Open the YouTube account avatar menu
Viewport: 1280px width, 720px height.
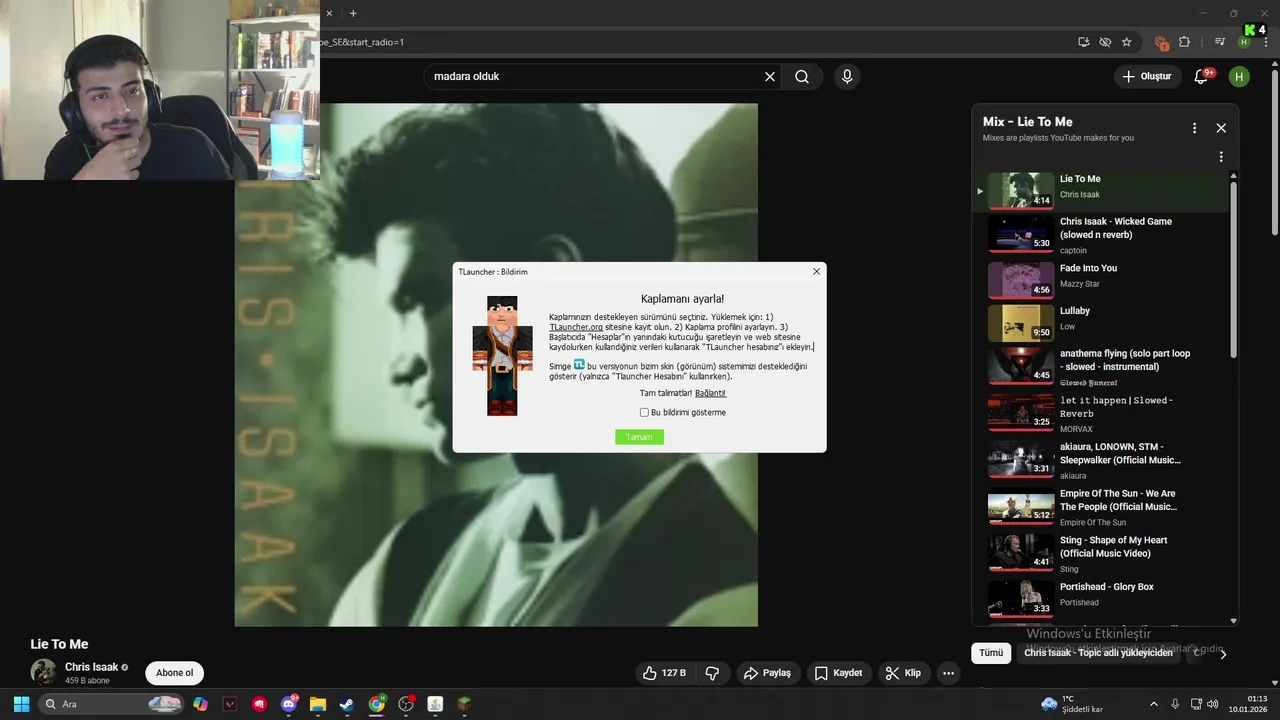pyautogui.click(x=1239, y=76)
